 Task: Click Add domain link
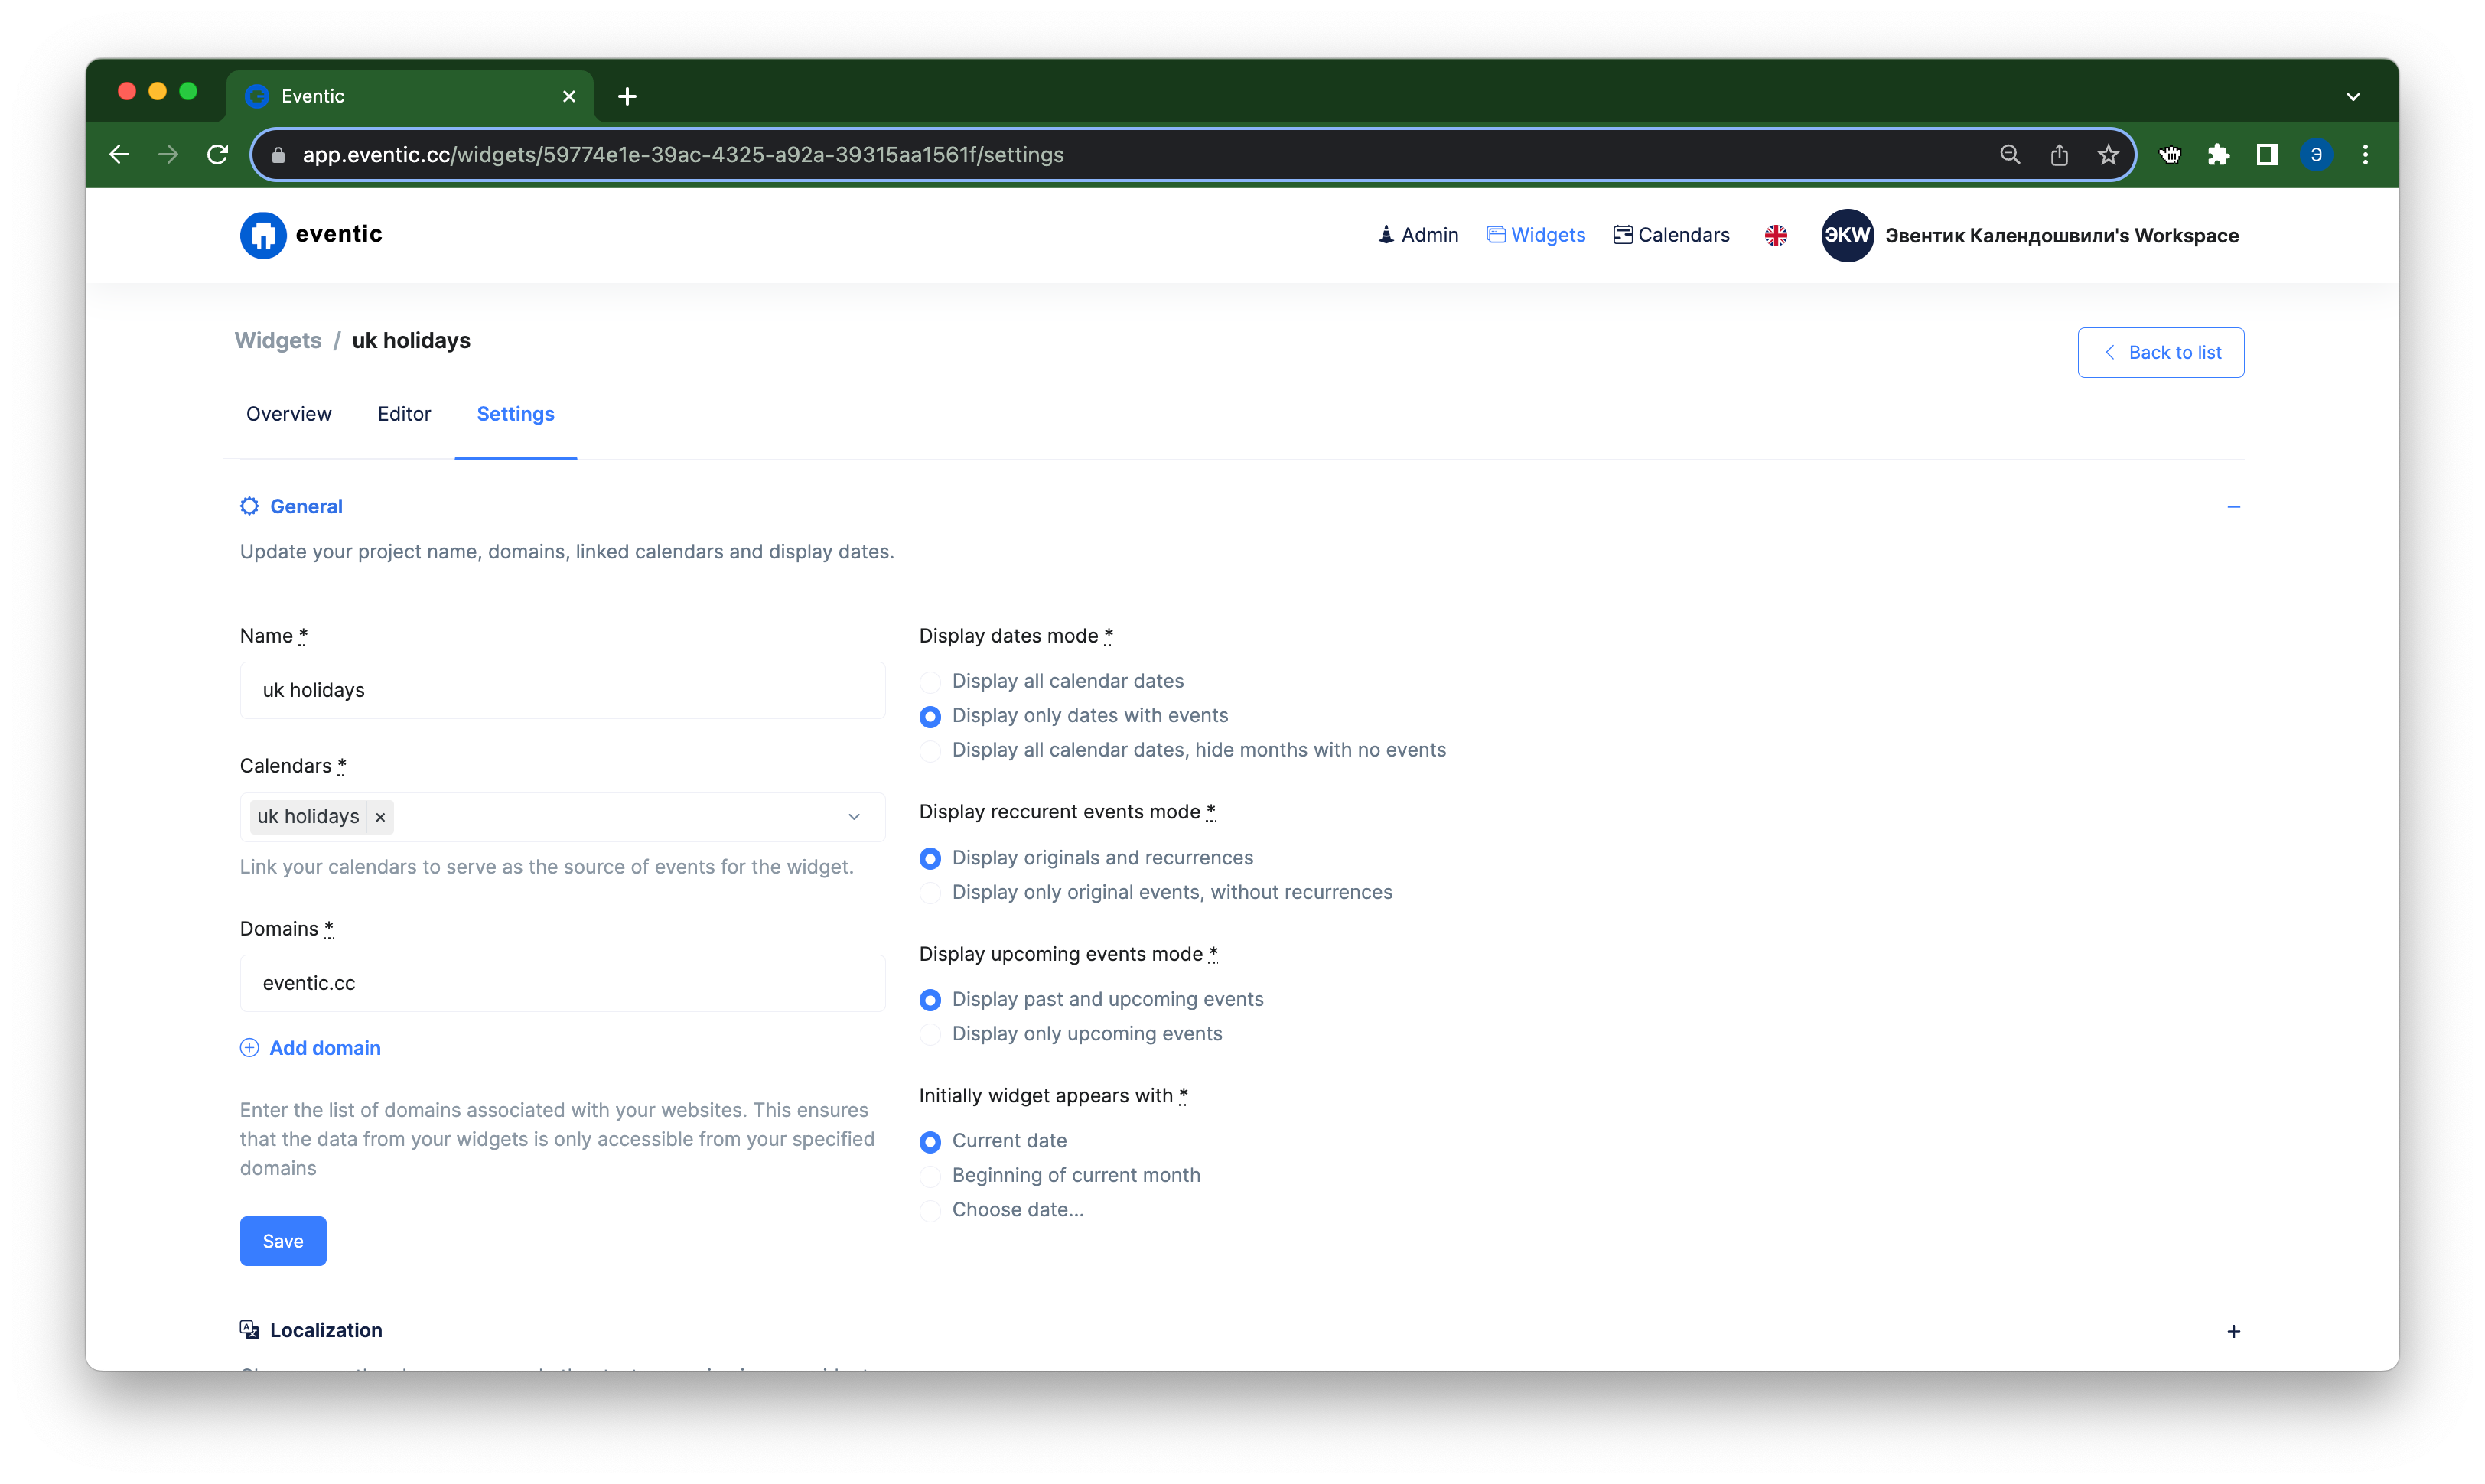coord(325,1048)
